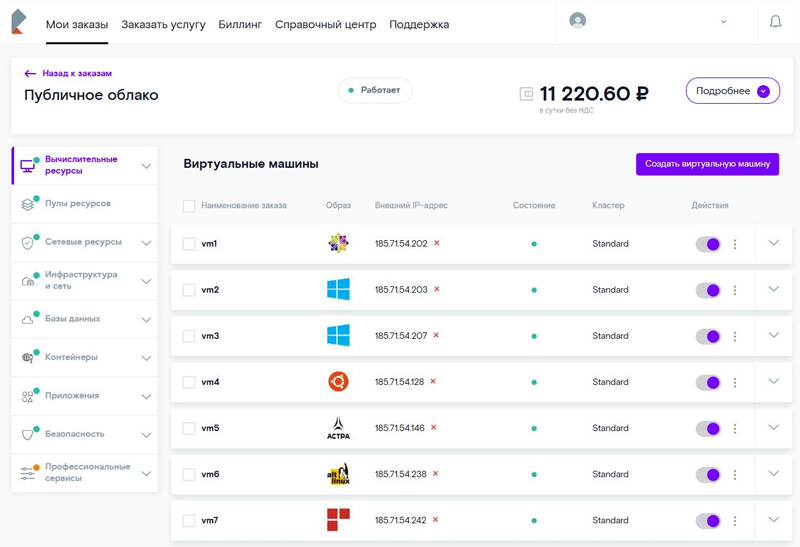Click the vm7 red squares image icon

point(338,519)
